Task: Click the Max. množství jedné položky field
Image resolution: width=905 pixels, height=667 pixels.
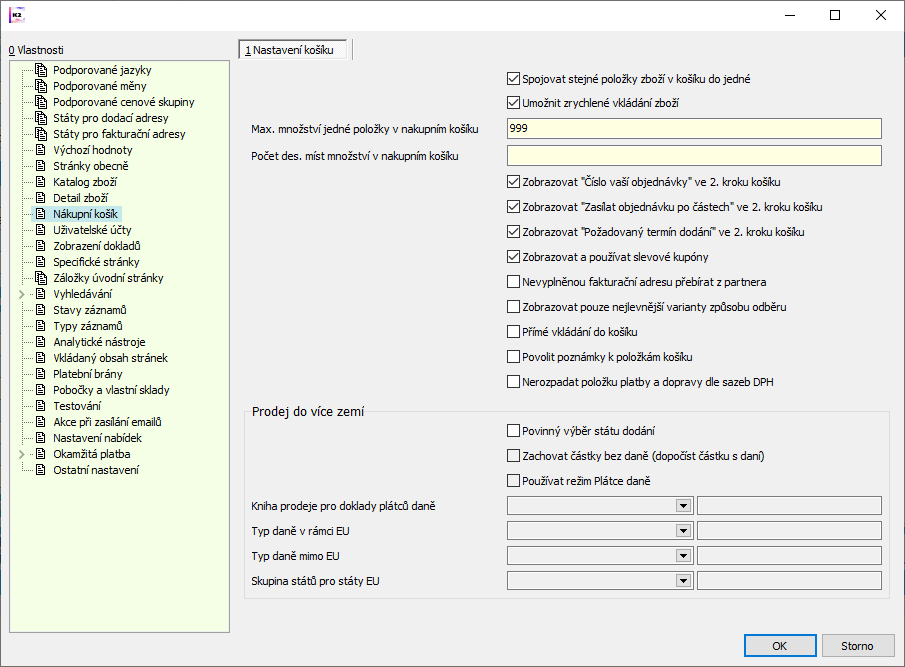Action: click(x=694, y=129)
